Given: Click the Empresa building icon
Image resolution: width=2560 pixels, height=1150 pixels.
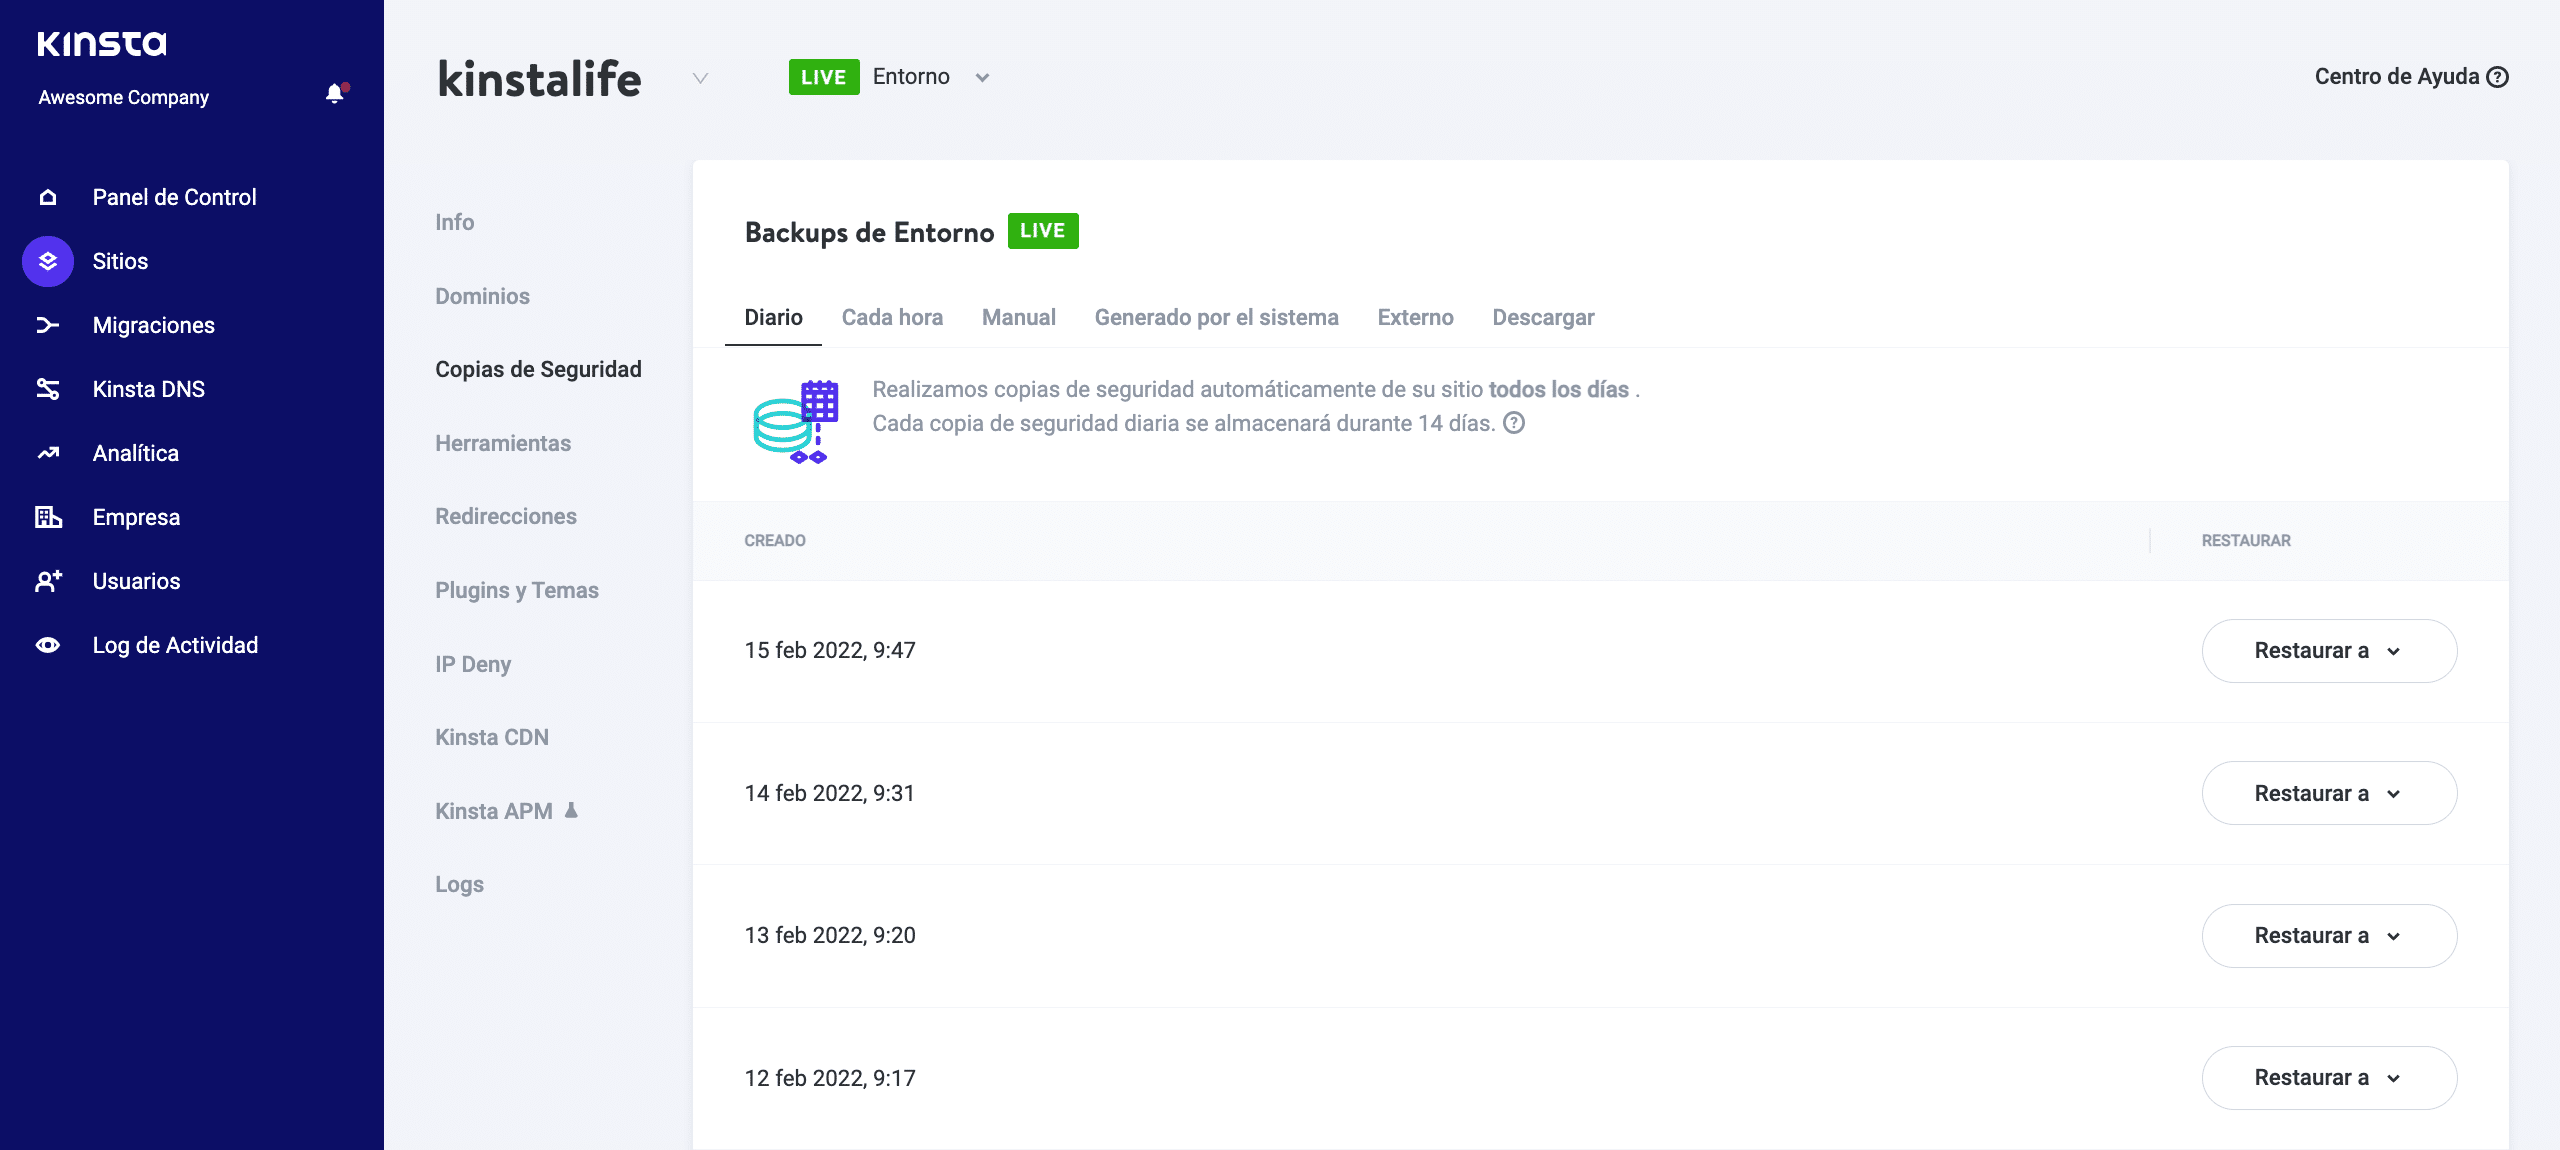Looking at the screenshot, I should (x=48, y=517).
